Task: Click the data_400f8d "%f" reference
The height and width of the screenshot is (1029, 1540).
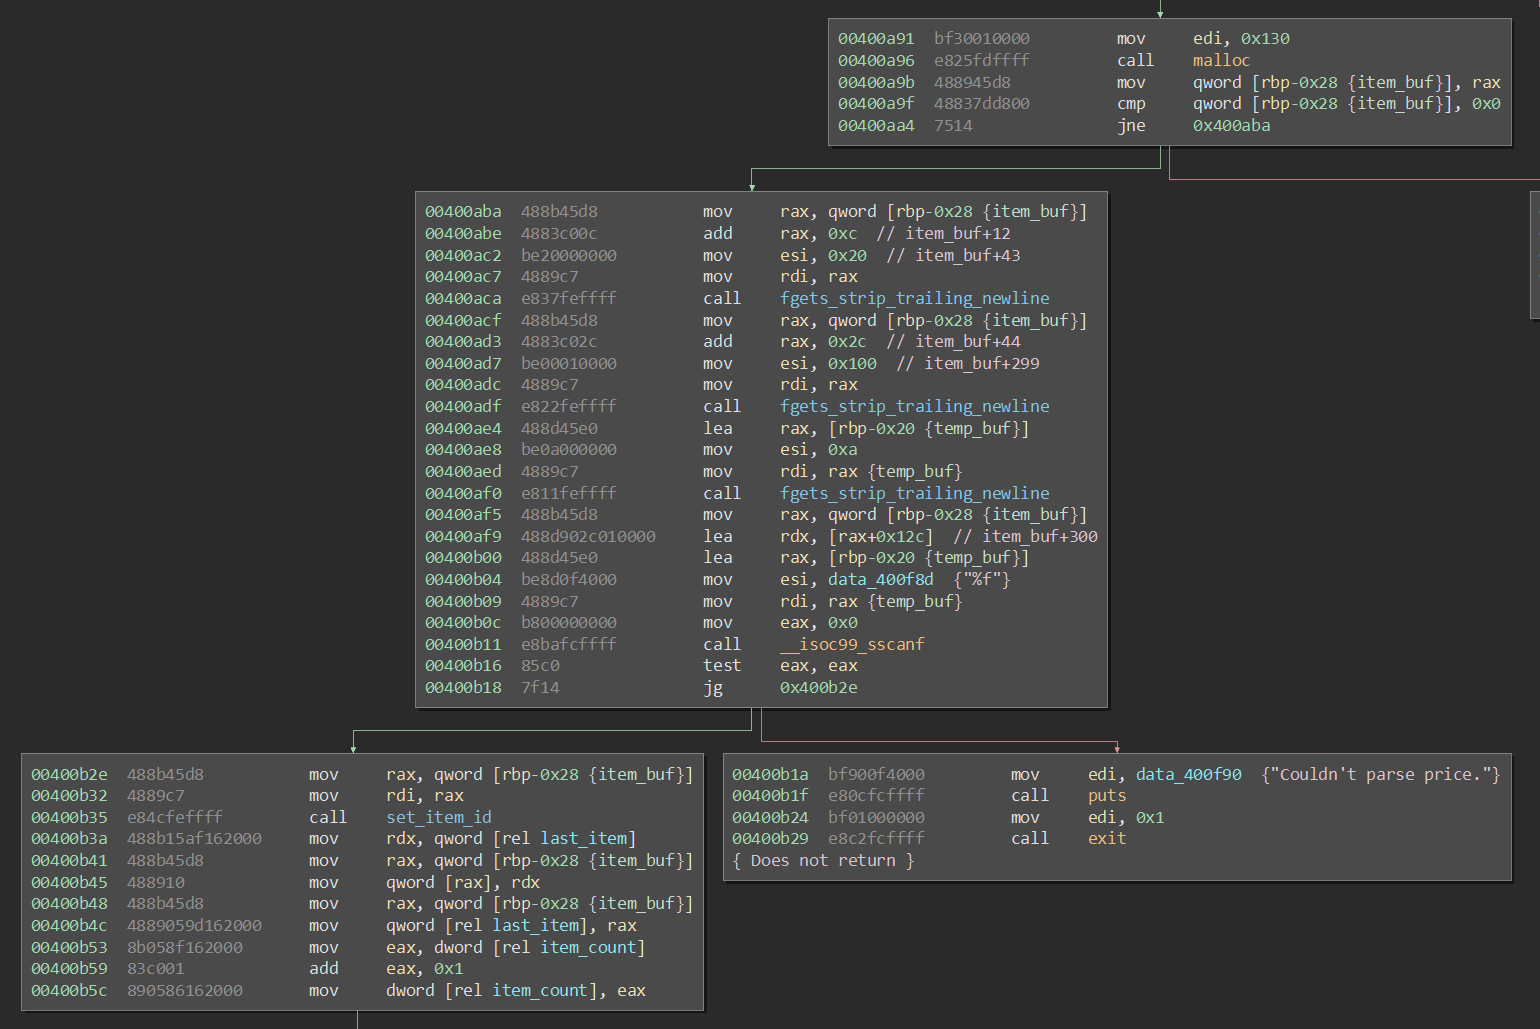Action: tap(879, 579)
